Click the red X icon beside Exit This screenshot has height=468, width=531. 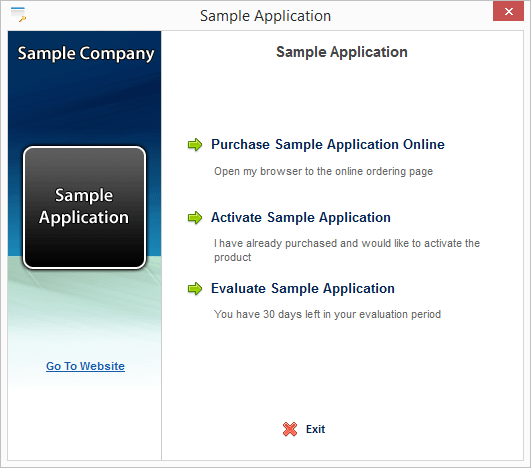pos(290,429)
